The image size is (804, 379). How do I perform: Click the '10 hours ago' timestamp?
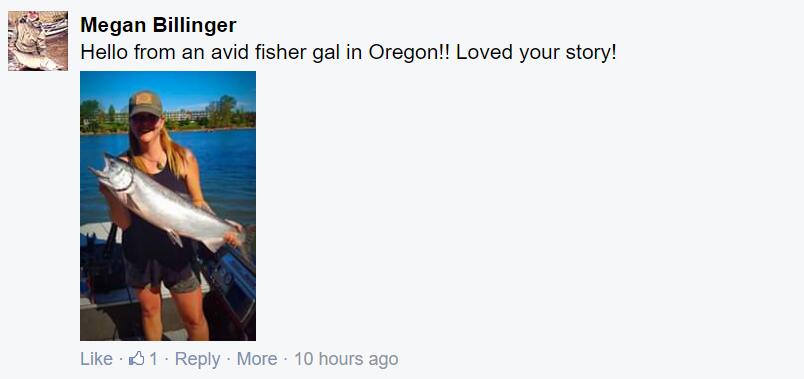point(346,359)
